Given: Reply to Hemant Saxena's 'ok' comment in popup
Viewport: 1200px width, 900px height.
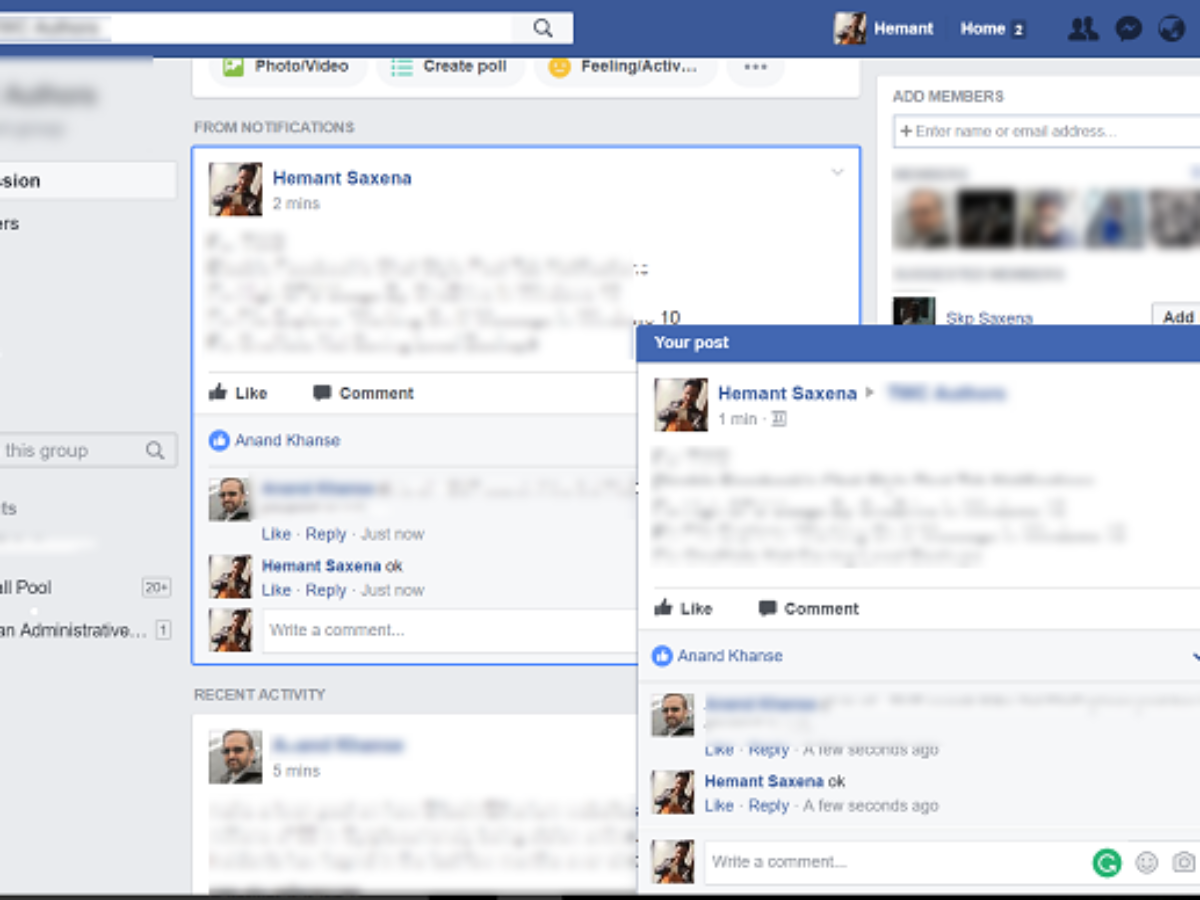Looking at the screenshot, I should click(x=769, y=805).
